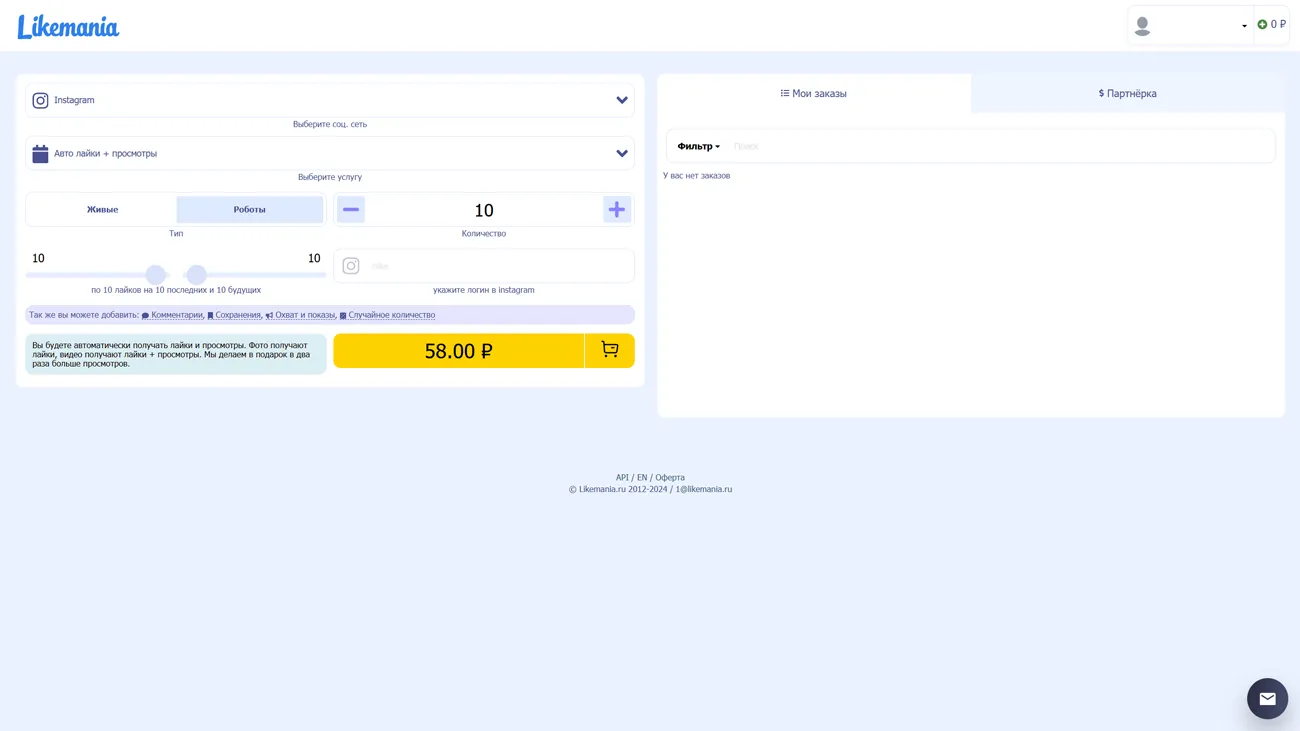
Task: Click the green add-balance plus icon
Action: [x=1262, y=25]
